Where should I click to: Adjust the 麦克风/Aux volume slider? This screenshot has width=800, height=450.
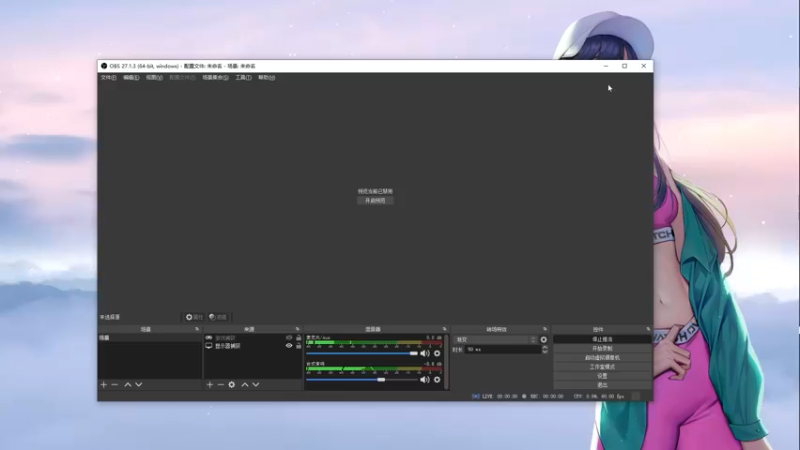click(362, 353)
